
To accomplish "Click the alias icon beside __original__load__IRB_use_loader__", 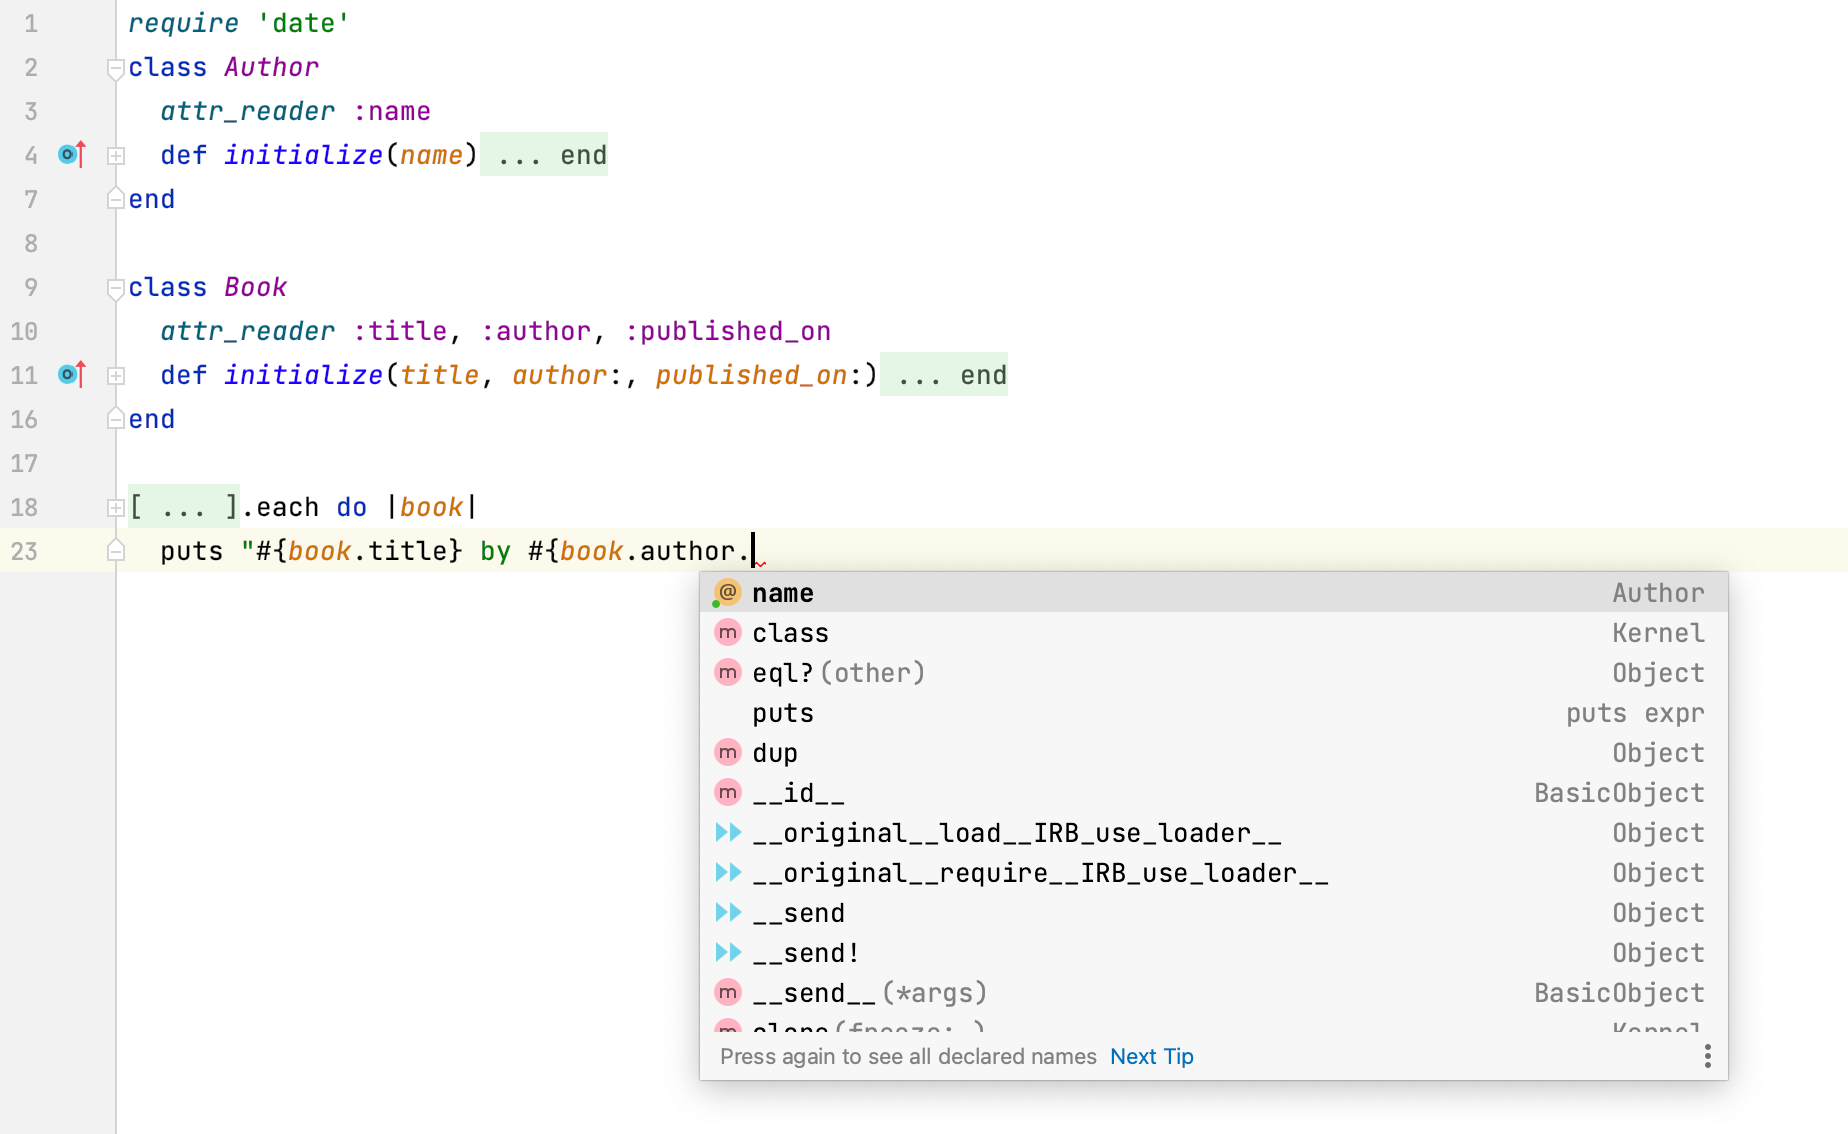I will tap(727, 832).
